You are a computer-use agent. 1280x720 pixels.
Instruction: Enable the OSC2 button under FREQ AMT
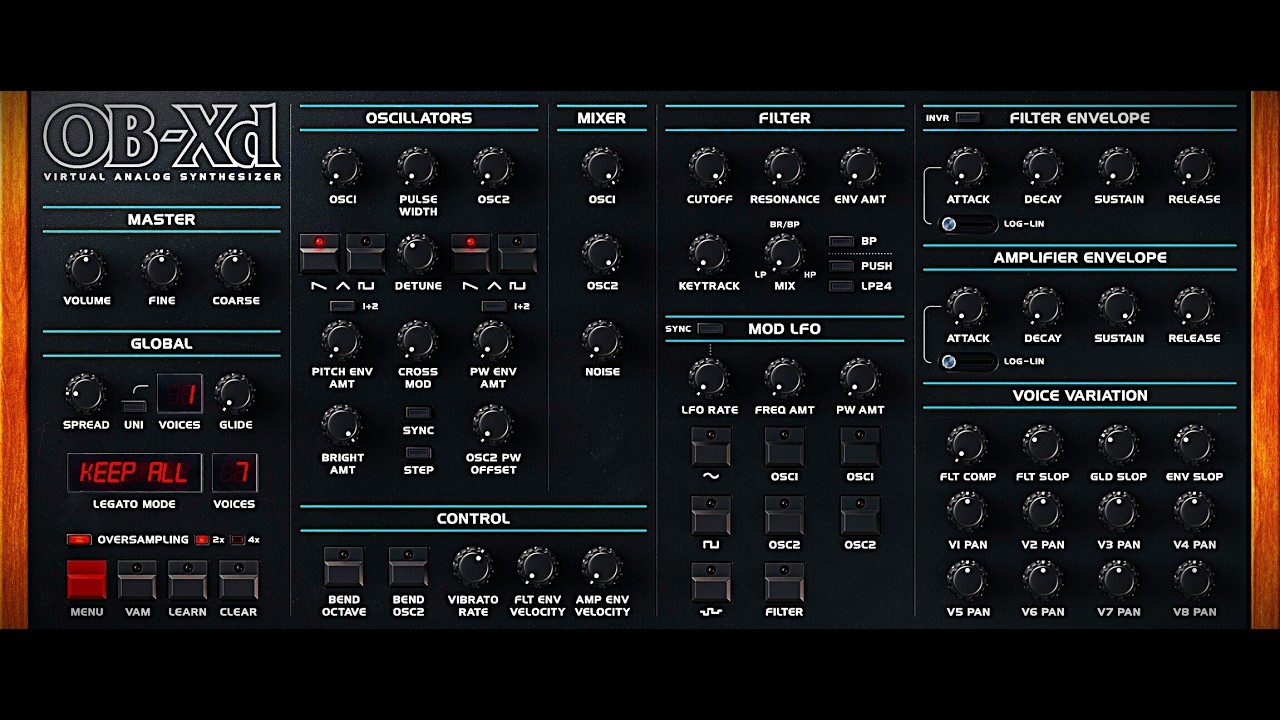pyautogui.click(x=785, y=514)
